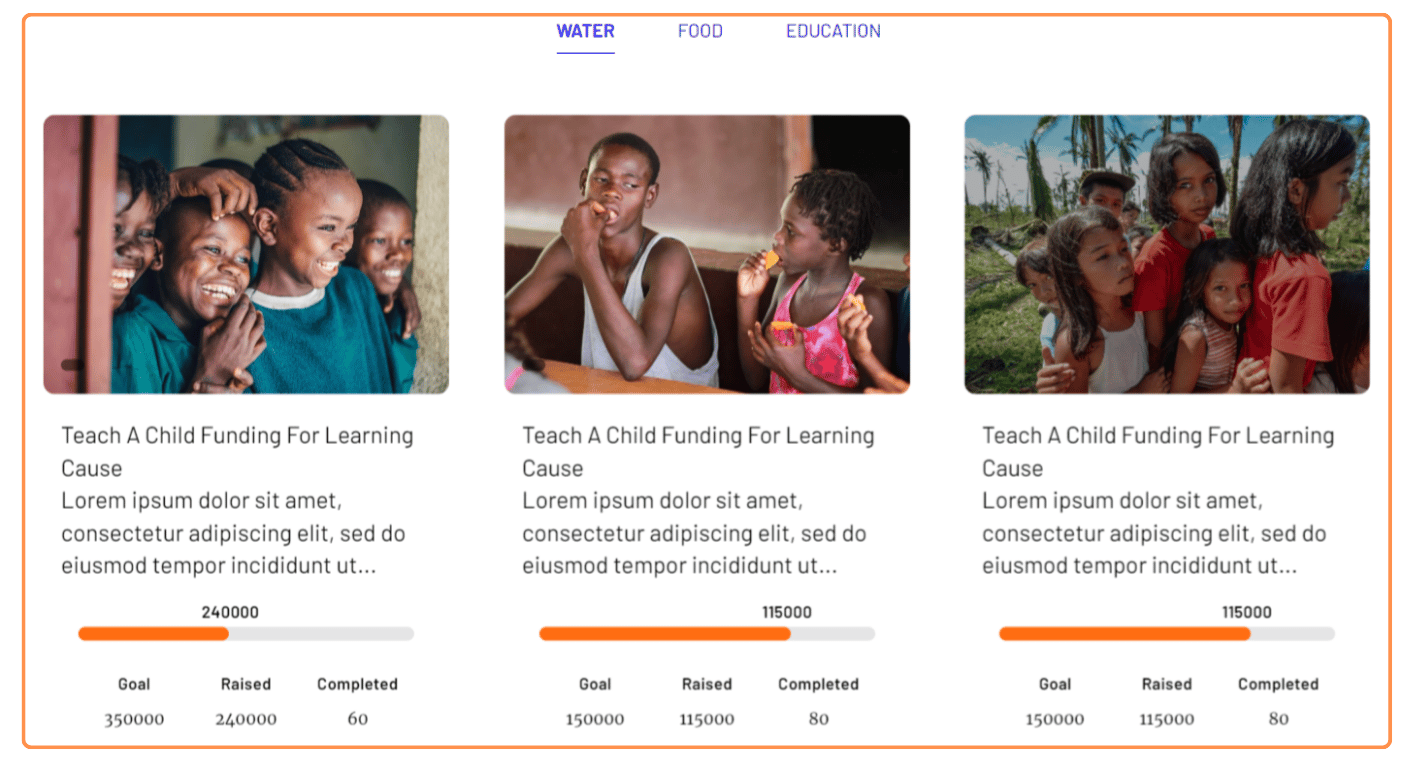Select the EDUCATION tab
This screenshot has width=1413, height=770.
[x=833, y=31]
